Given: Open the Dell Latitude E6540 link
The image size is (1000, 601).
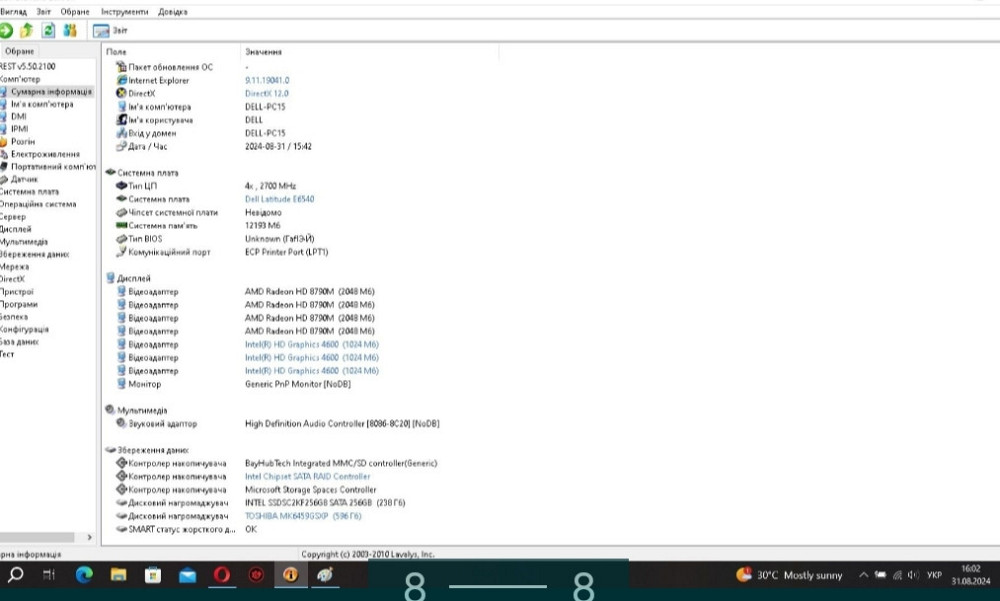Looking at the screenshot, I should click(282, 198).
